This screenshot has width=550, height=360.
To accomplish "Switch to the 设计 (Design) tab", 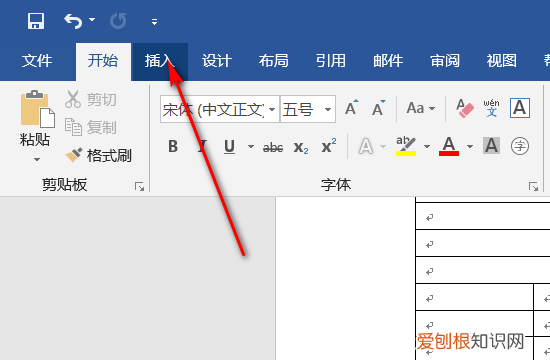I will (x=217, y=61).
